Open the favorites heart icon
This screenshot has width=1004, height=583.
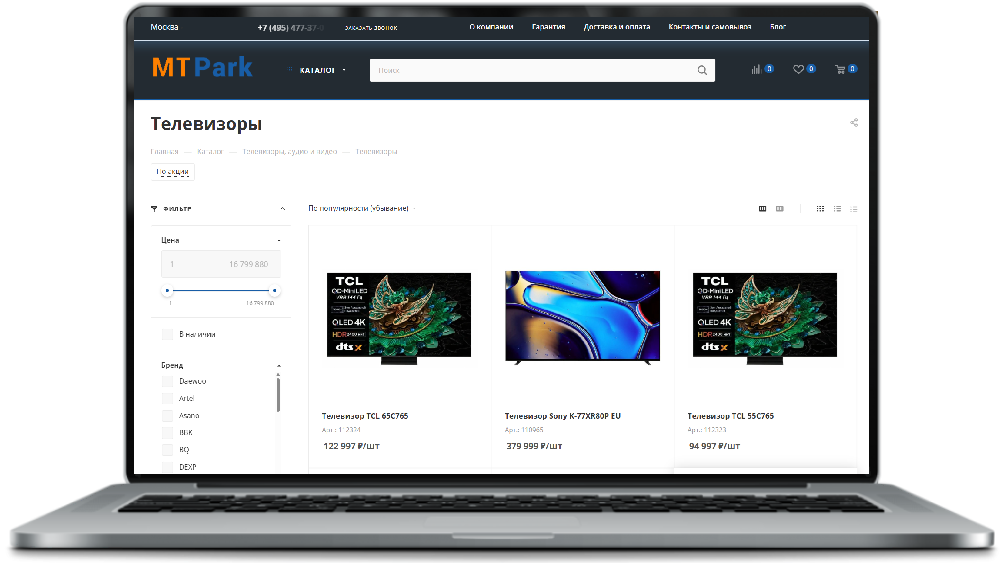798,69
